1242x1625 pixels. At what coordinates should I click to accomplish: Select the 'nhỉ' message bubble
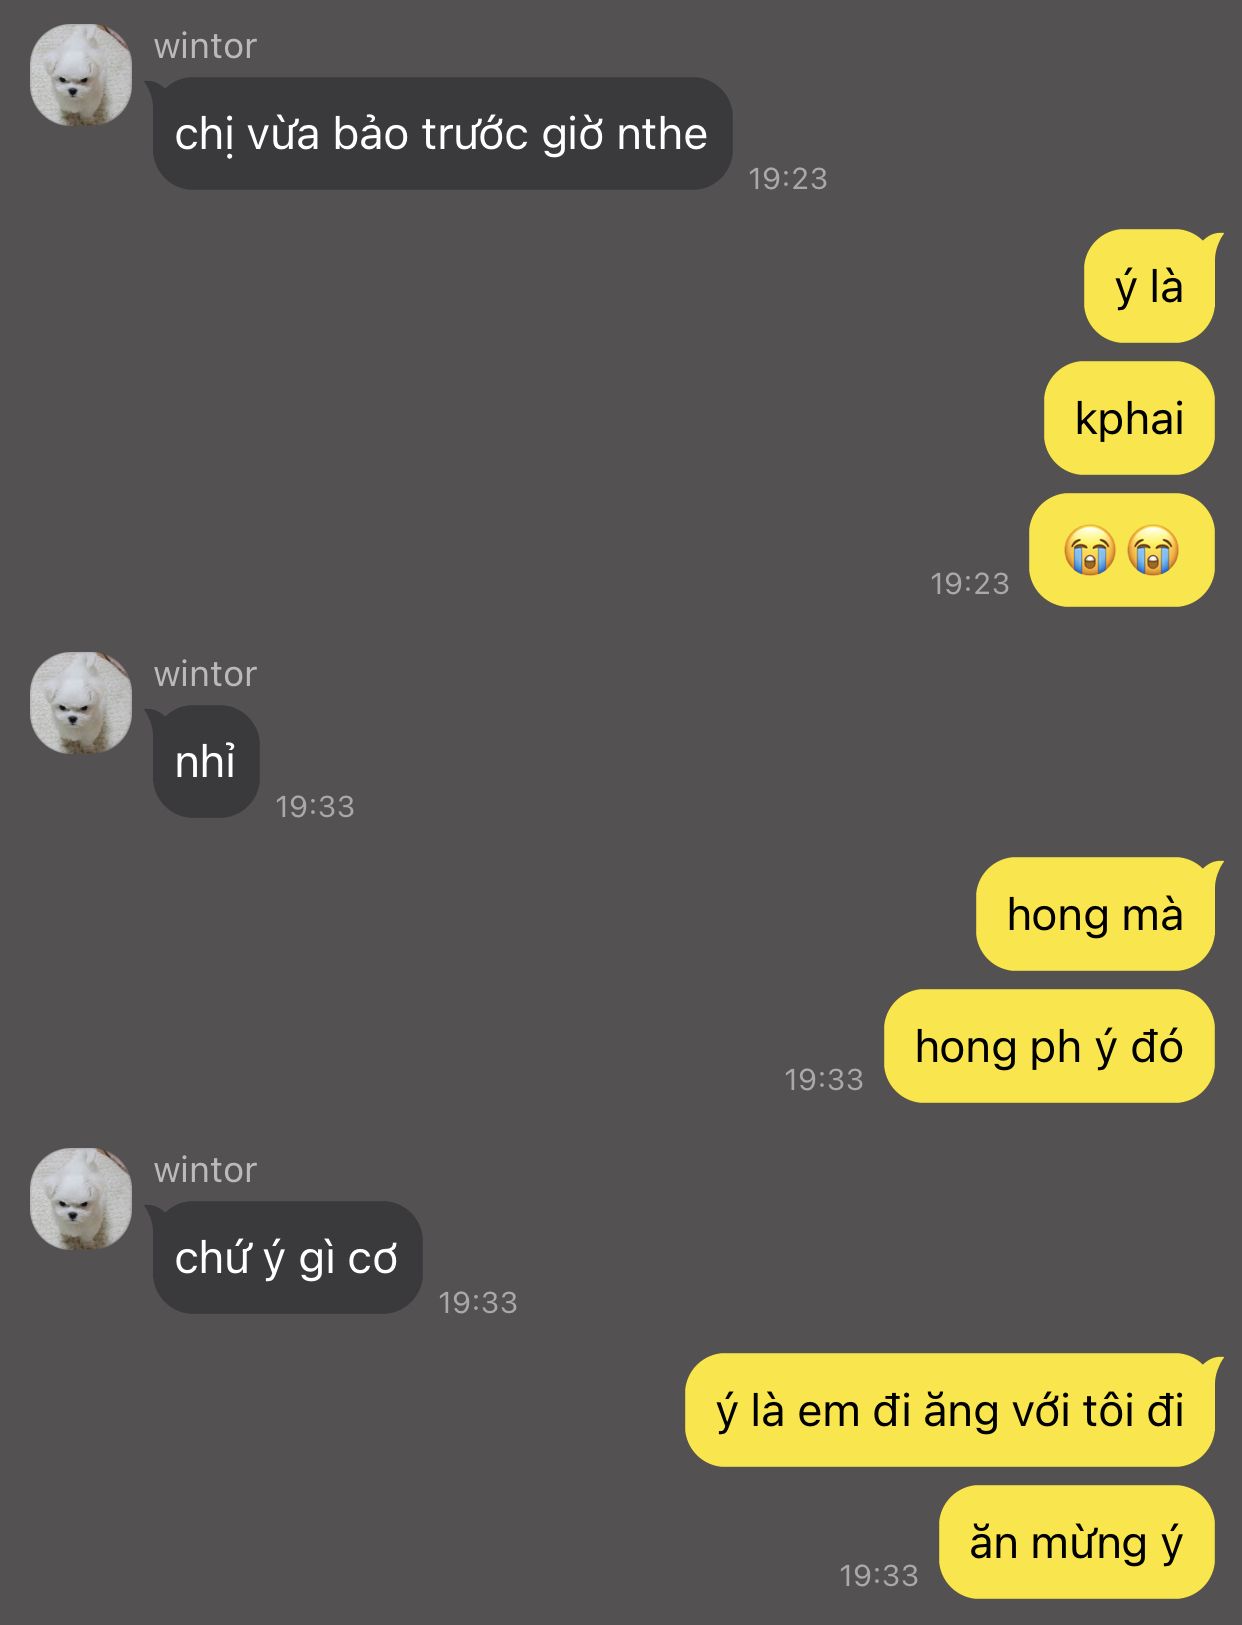206,762
